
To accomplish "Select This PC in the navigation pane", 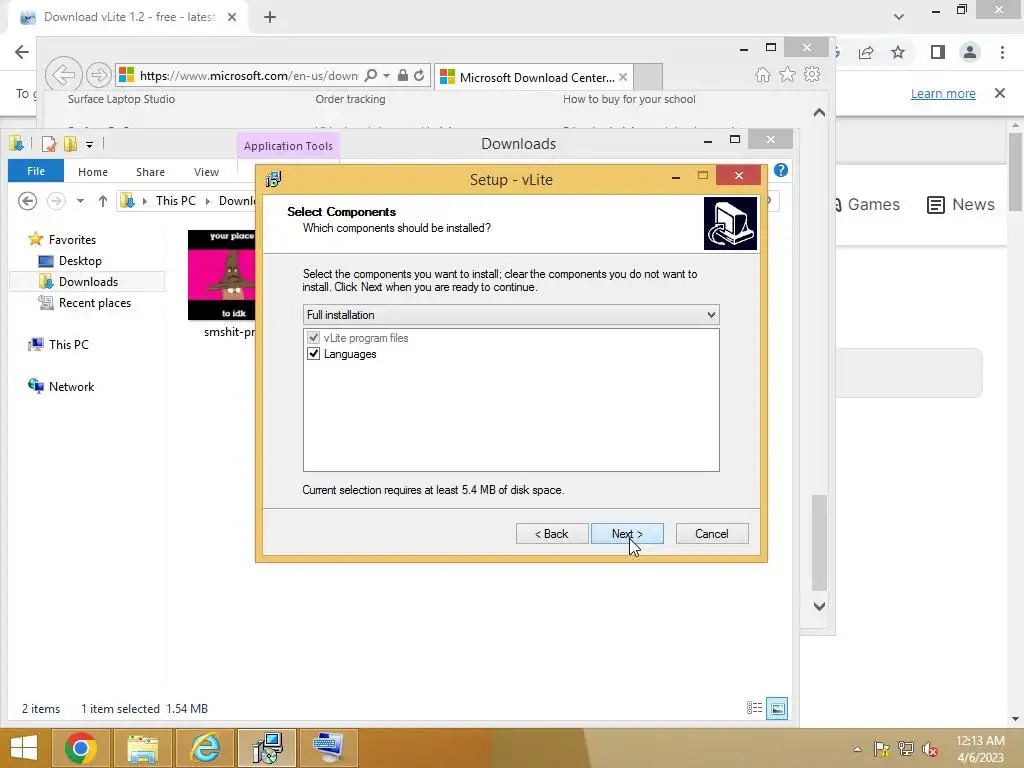I will pos(68,344).
